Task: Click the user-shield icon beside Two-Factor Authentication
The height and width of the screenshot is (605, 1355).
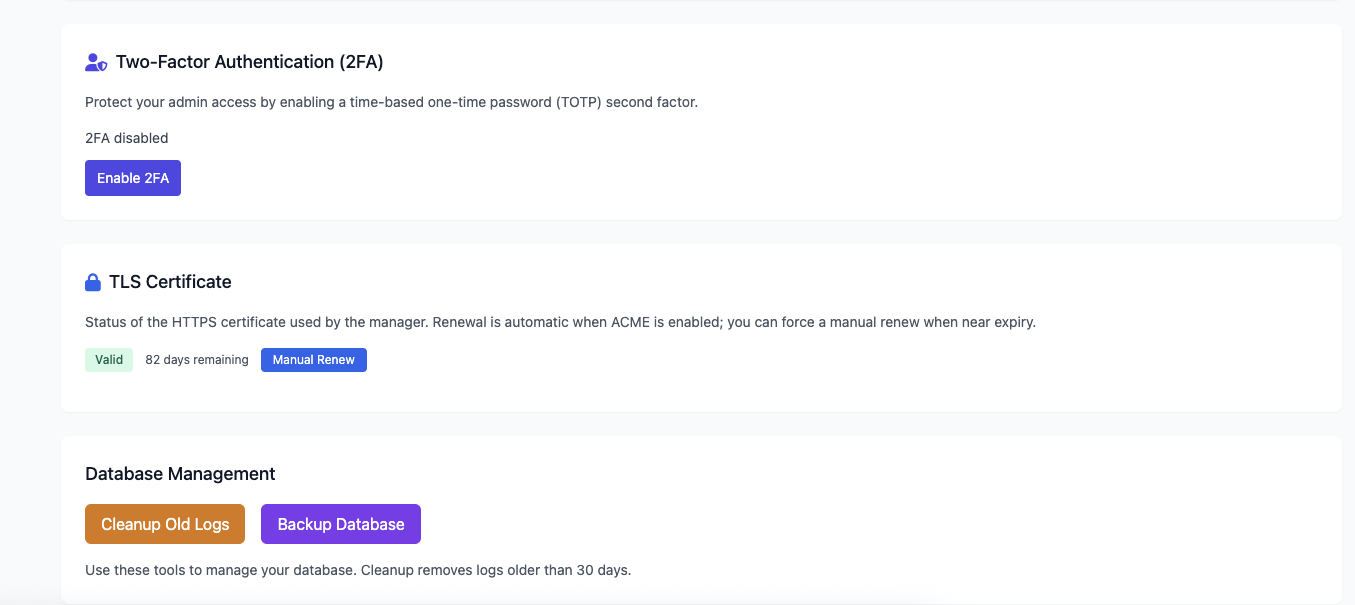Action: 96,62
